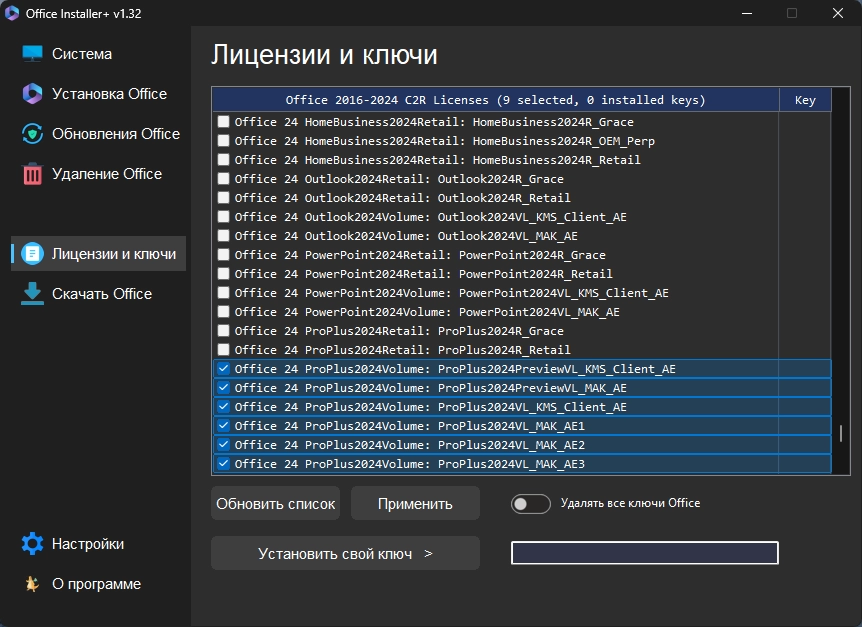Uncheck the ProPlus2024VL_MAK_AE3 checkbox

[x=223, y=464]
